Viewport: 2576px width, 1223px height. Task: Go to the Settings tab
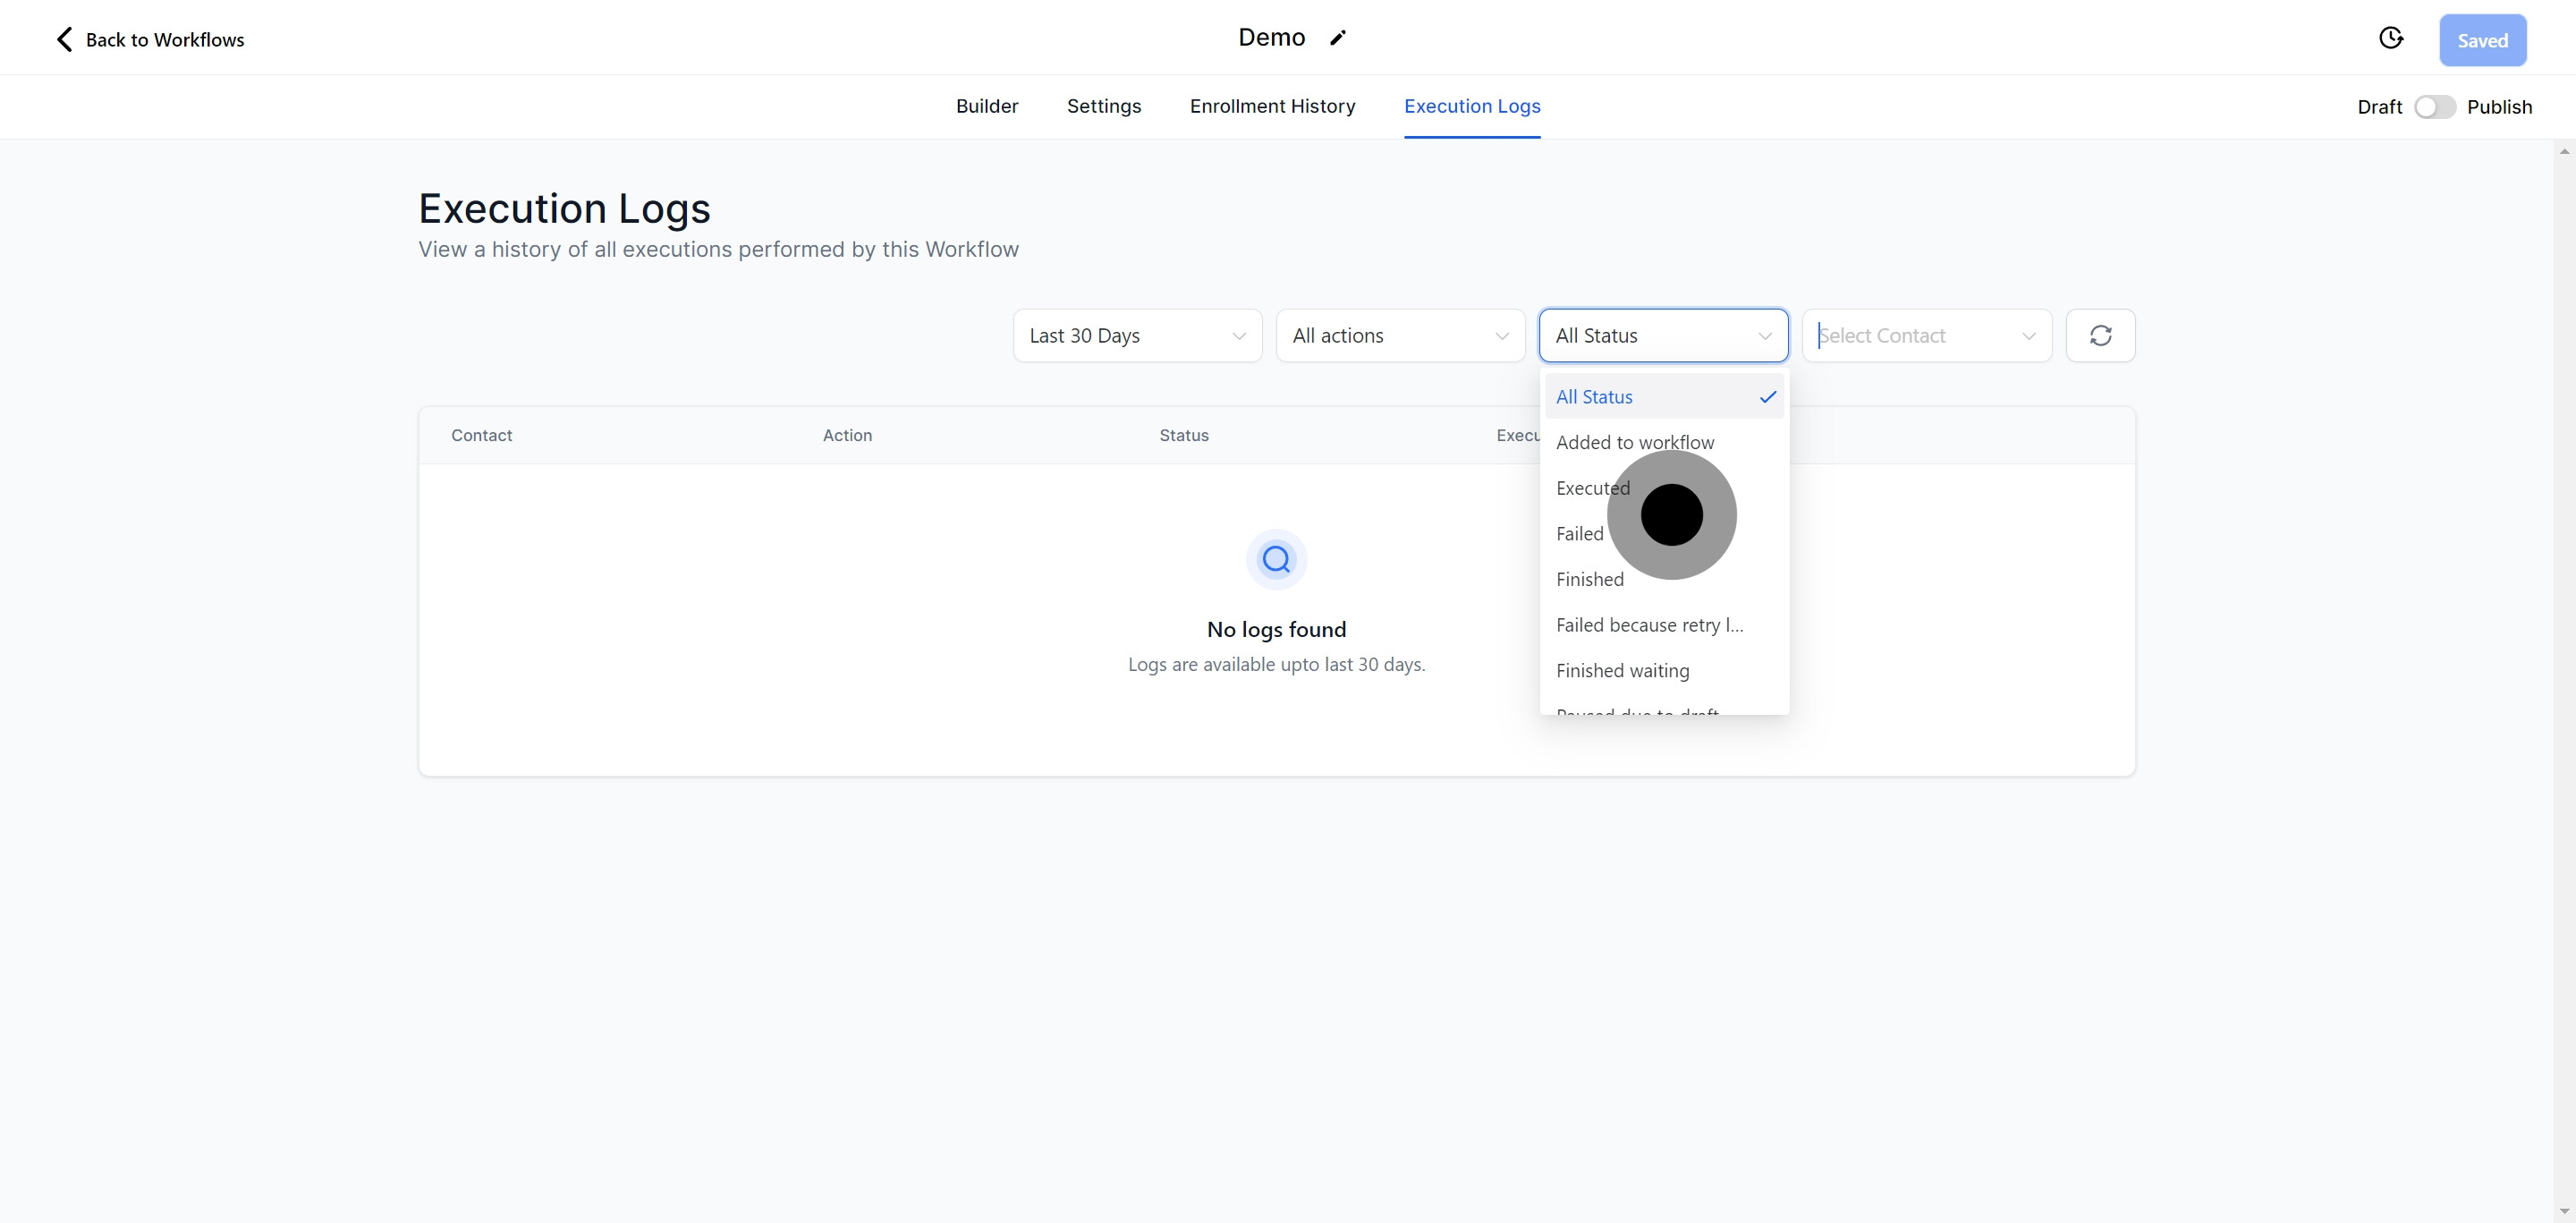pos(1103,106)
